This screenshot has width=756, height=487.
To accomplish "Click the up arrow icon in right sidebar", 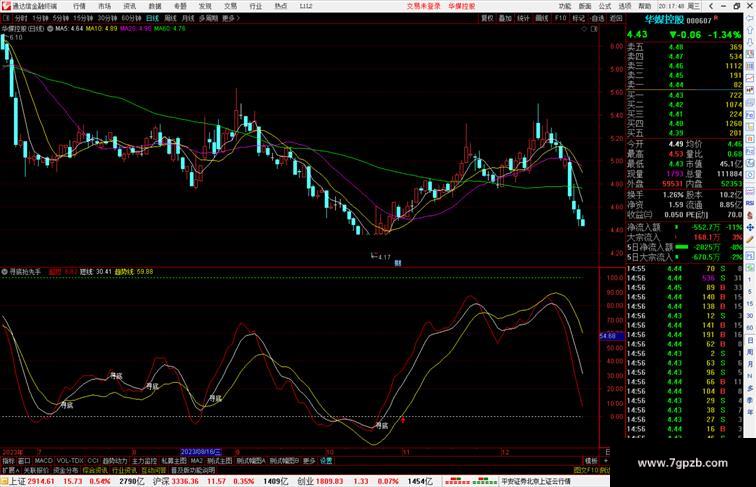I will [750, 30].
